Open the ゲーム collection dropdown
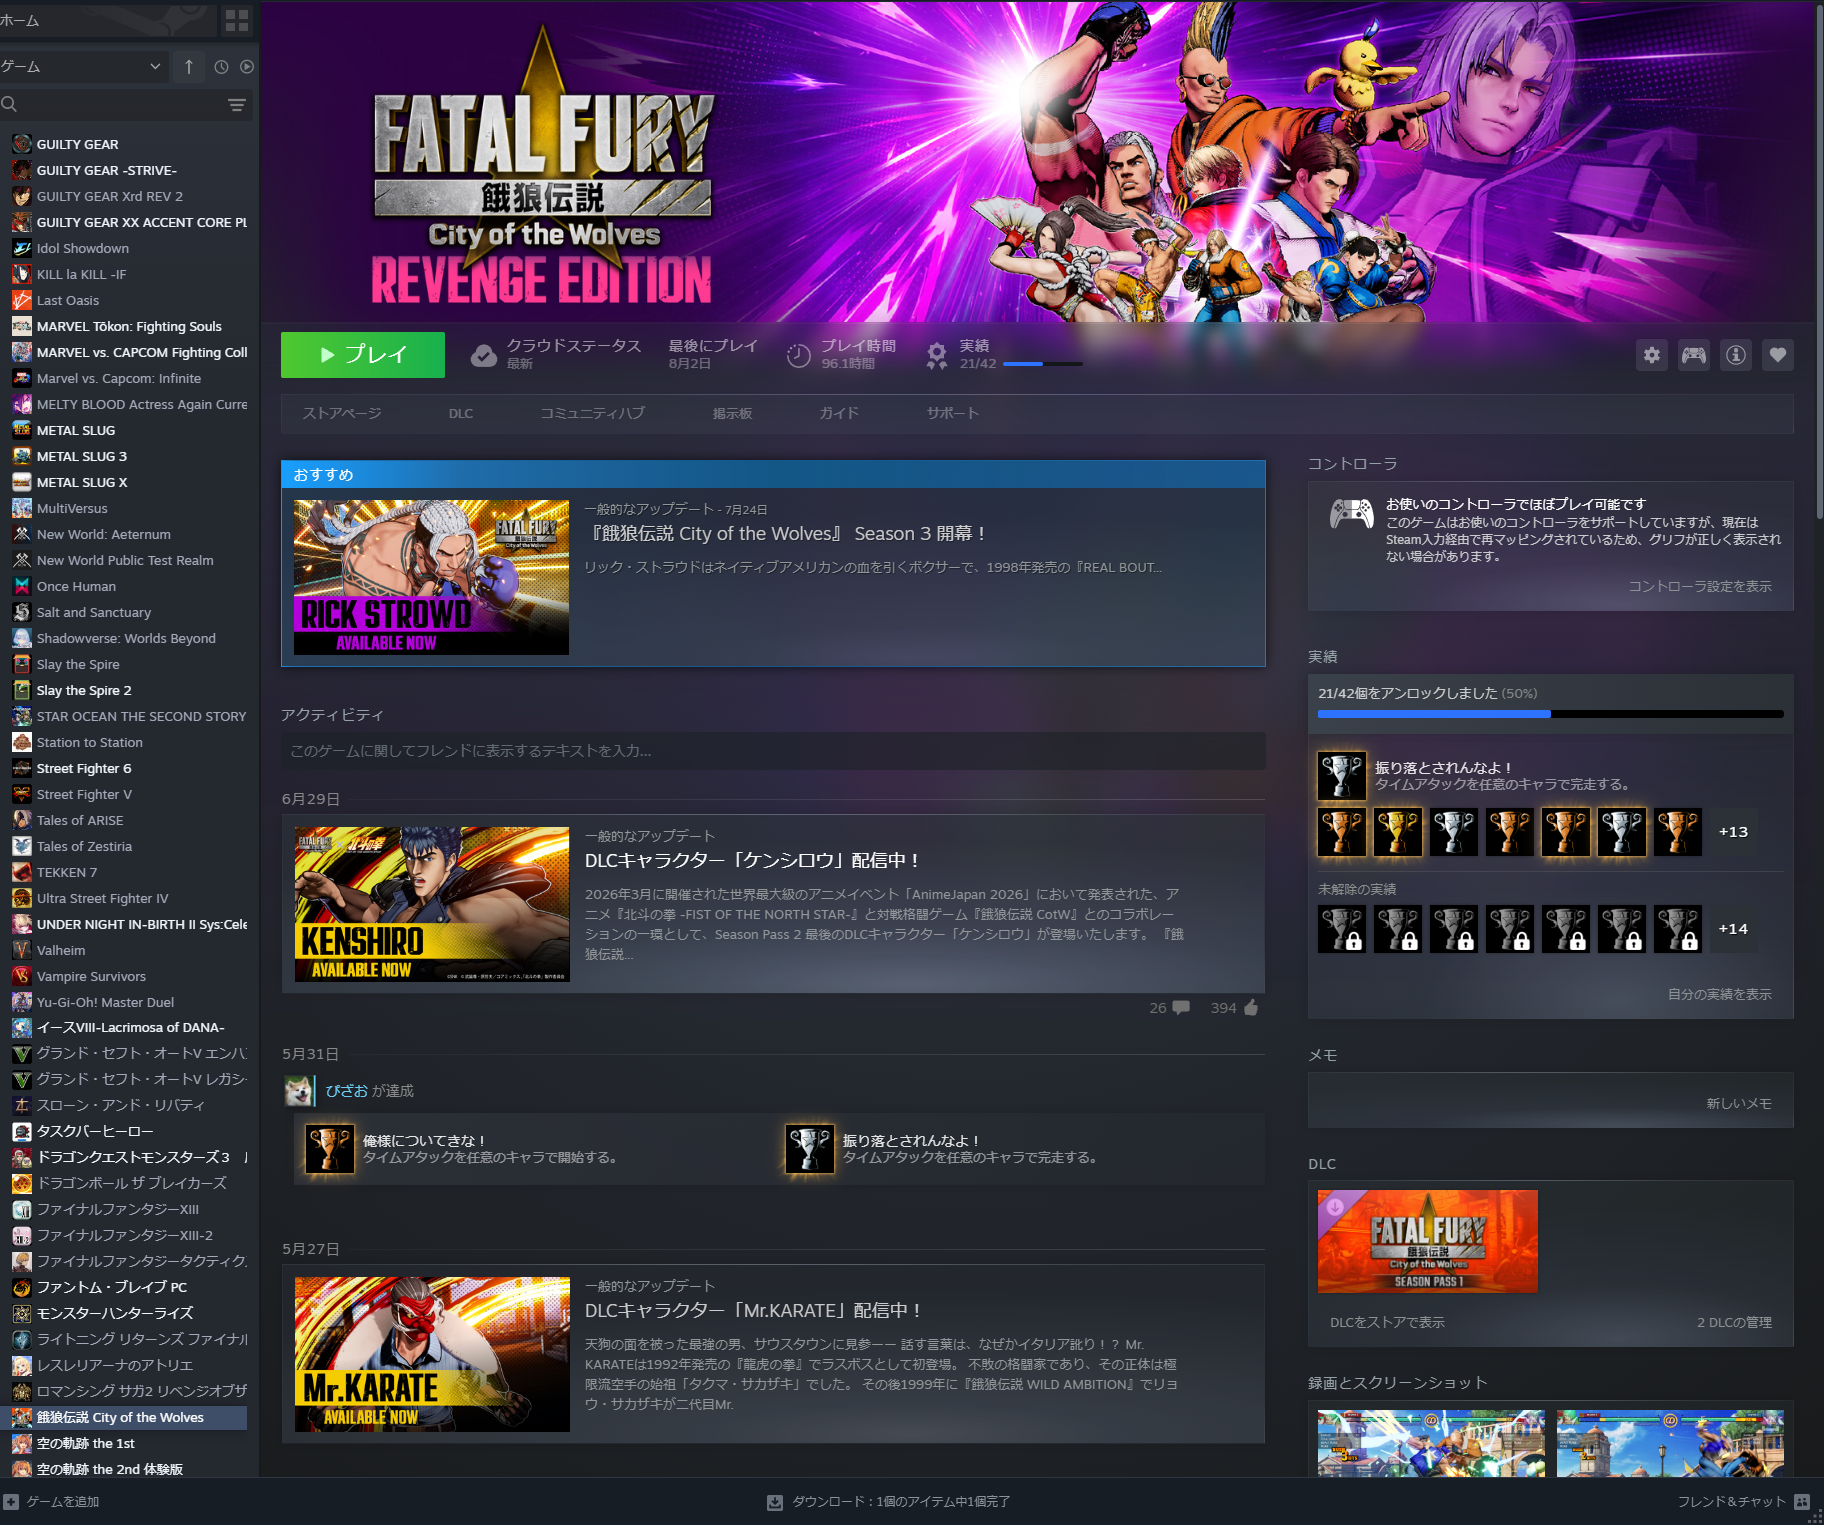Image resolution: width=1824 pixels, height=1525 pixels. 81,67
